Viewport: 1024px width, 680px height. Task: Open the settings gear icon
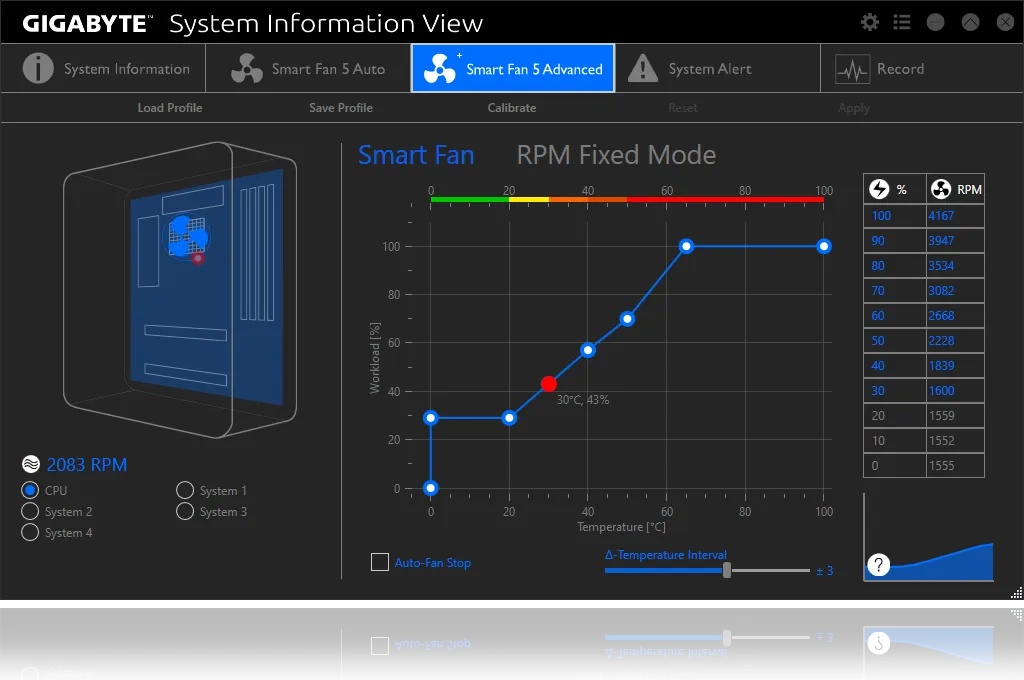[x=870, y=22]
